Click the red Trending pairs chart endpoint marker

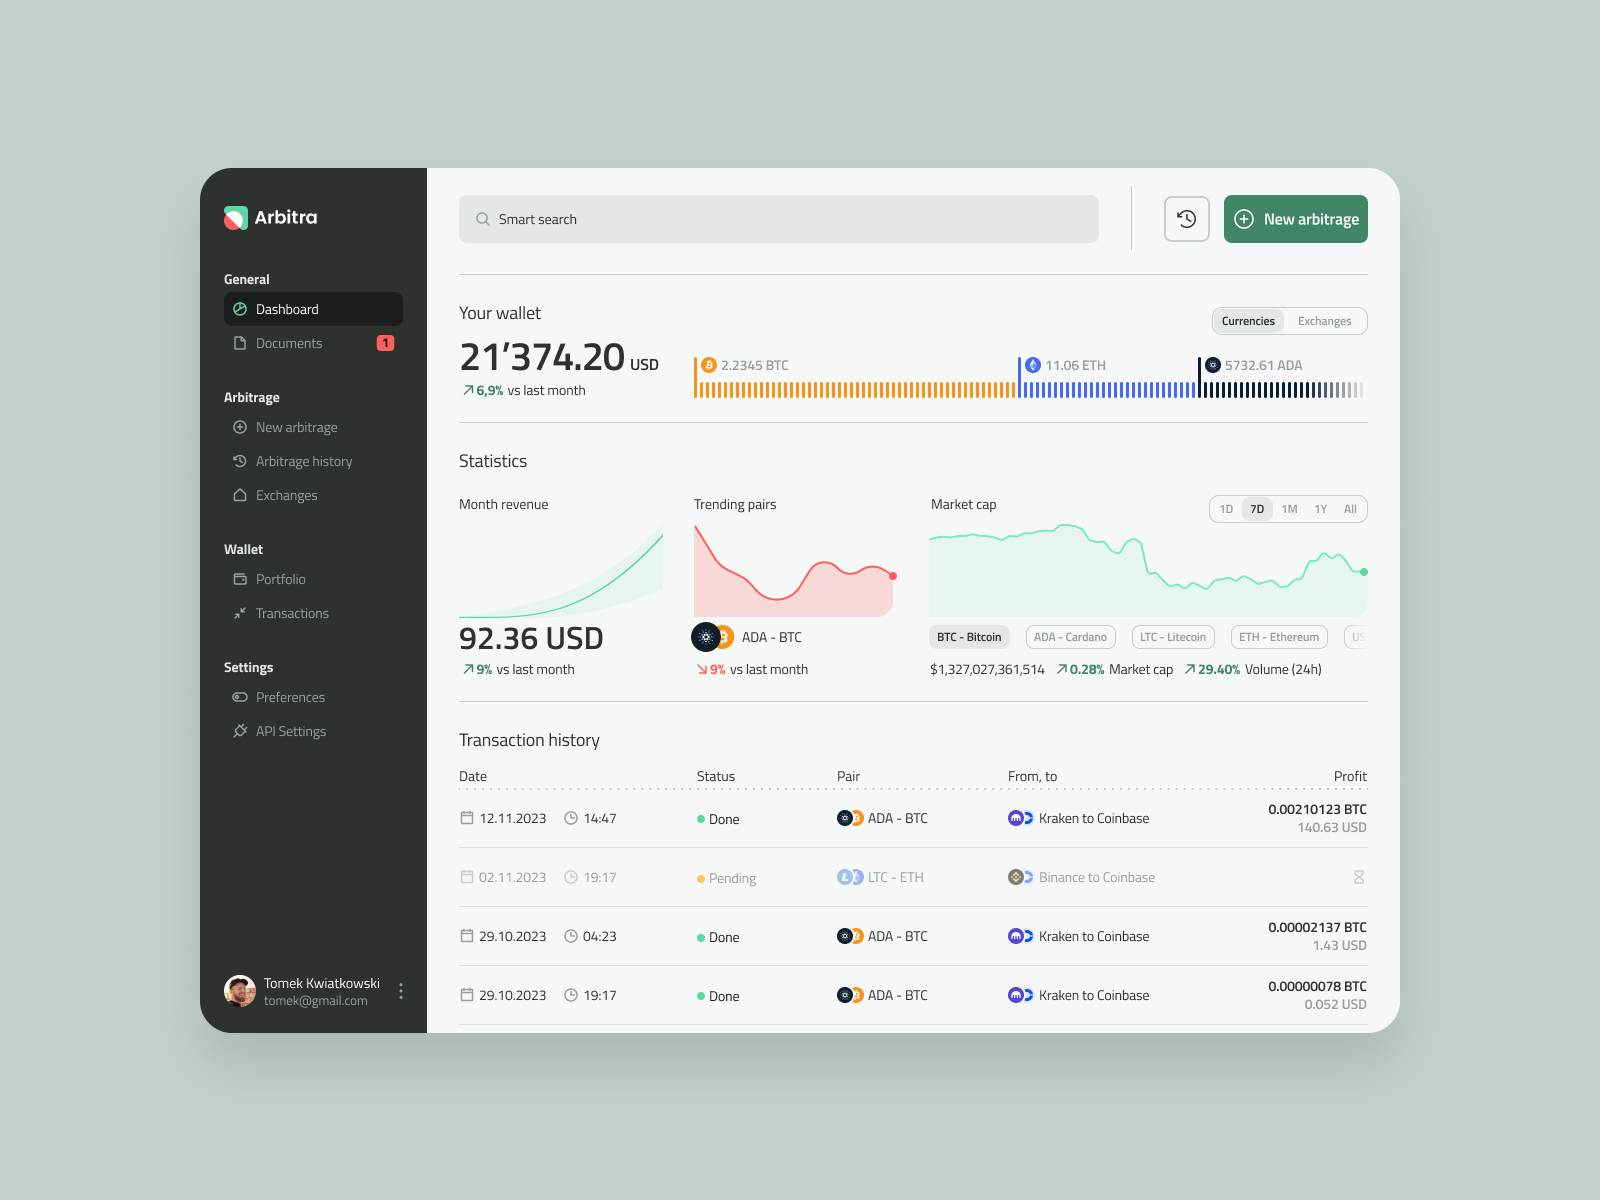click(x=892, y=577)
